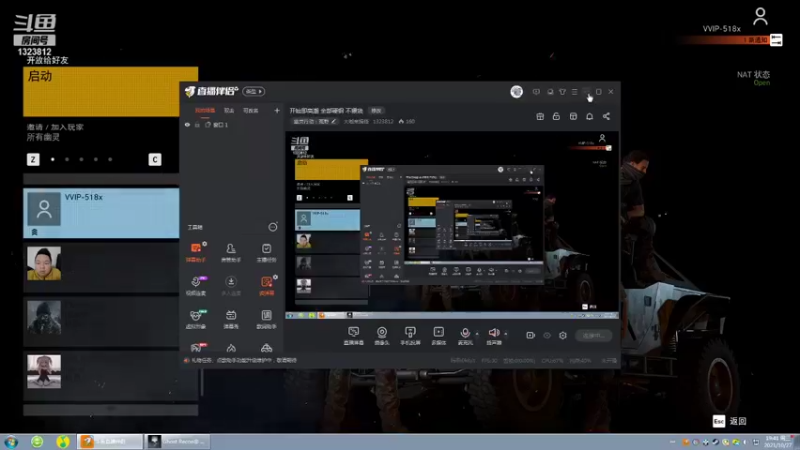800x450 pixels.
Task: Open the notification bell above preview
Action: coord(589,116)
